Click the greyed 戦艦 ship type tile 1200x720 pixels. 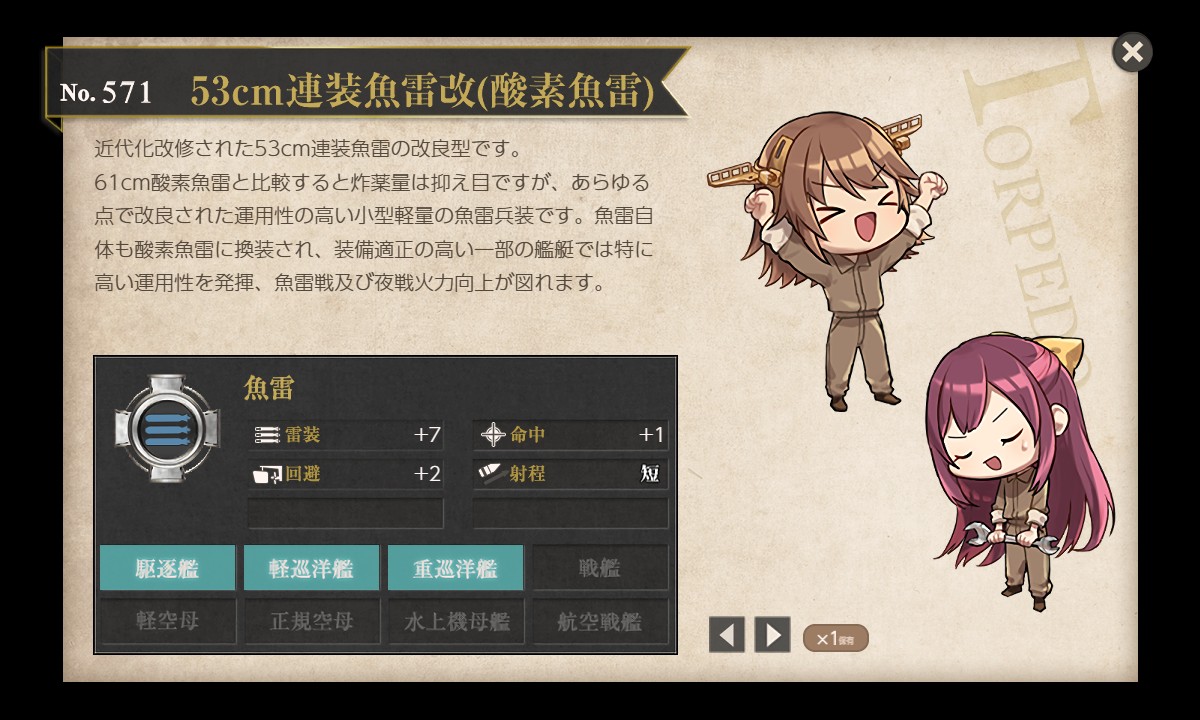coord(600,568)
